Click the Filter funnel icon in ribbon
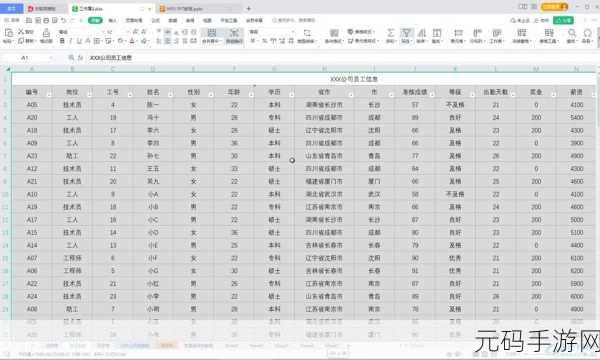This screenshot has height=360, width=600. point(406,33)
